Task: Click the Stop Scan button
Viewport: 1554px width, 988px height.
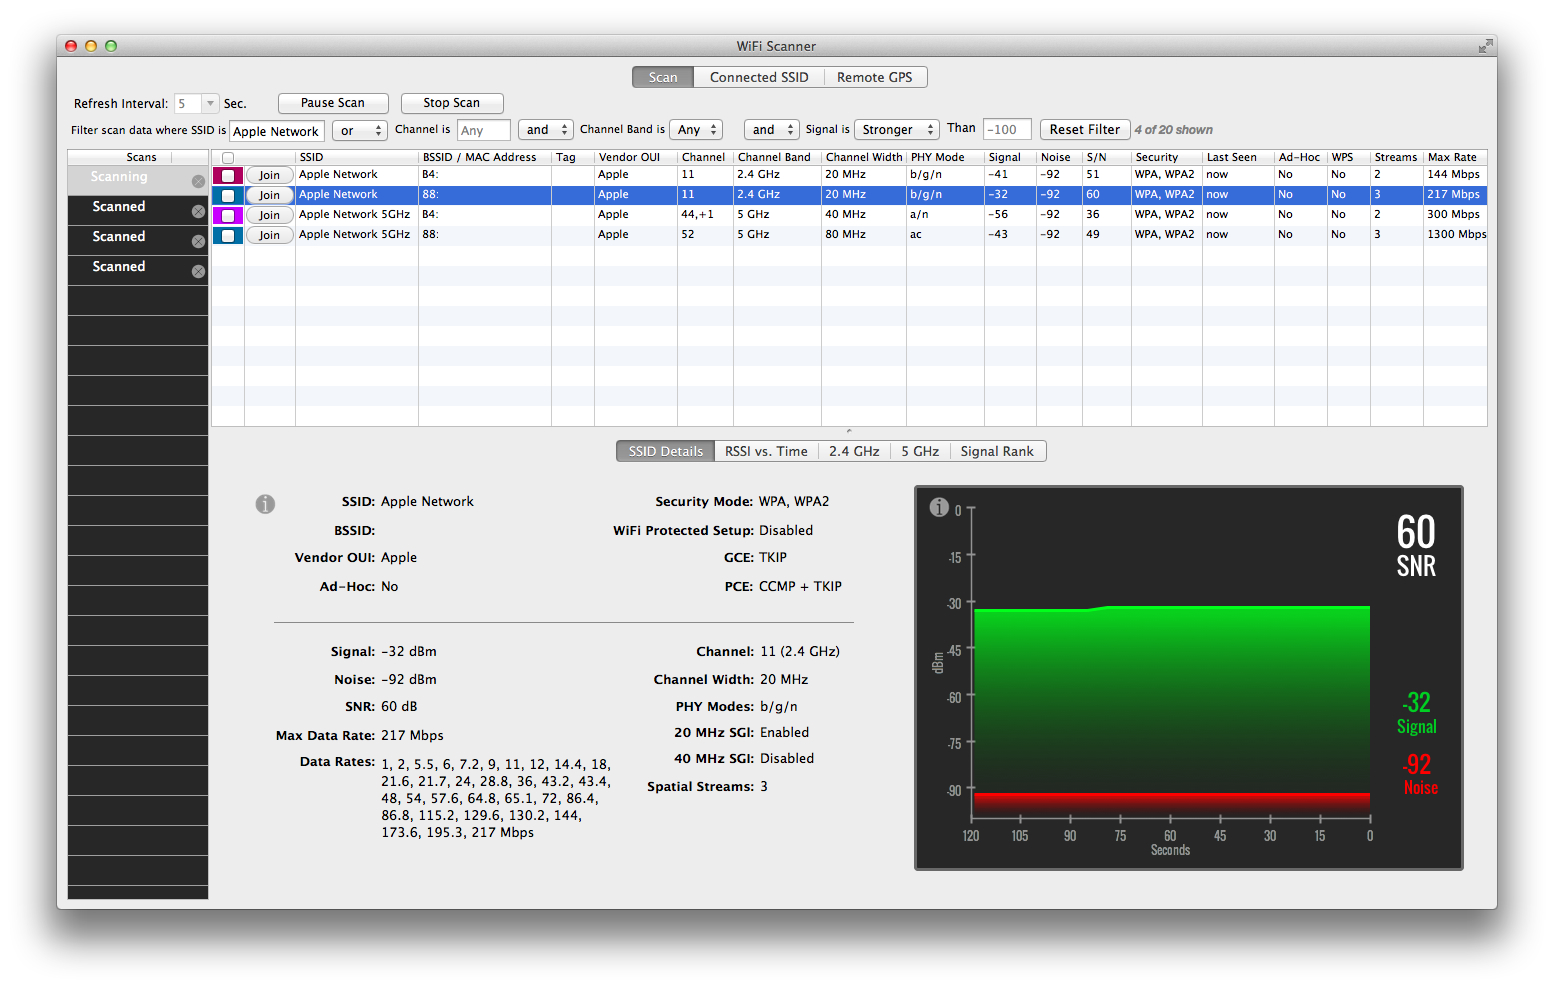Action: click(x=452, y=103)
